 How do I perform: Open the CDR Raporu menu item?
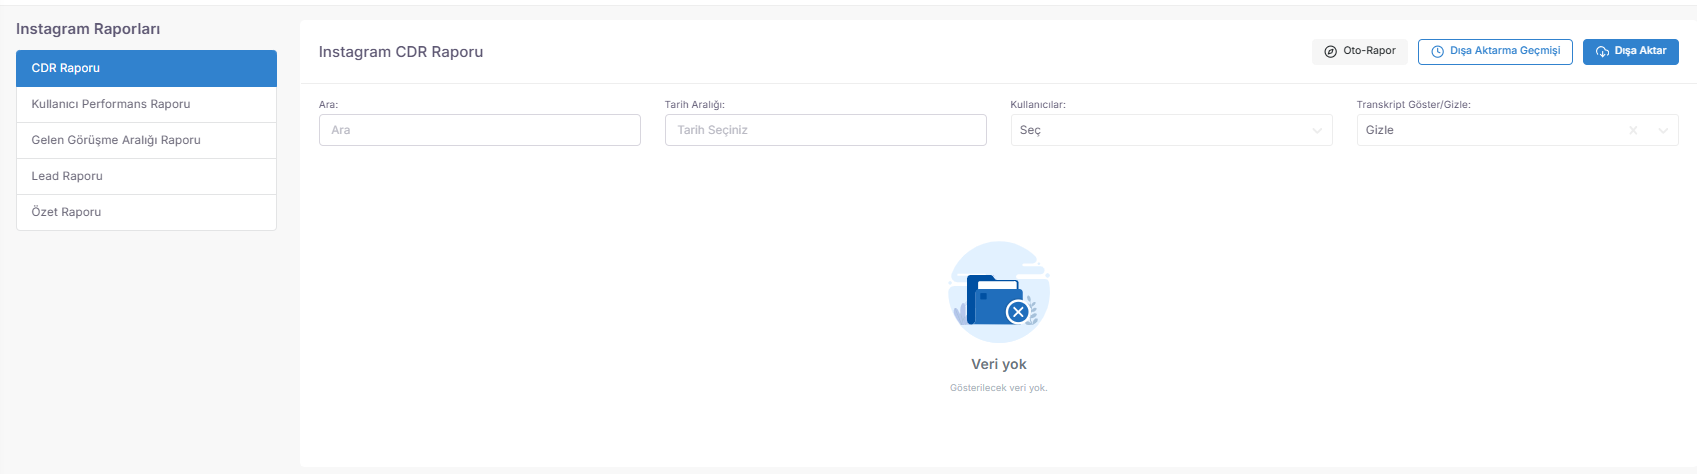click(x=146, y=68)
